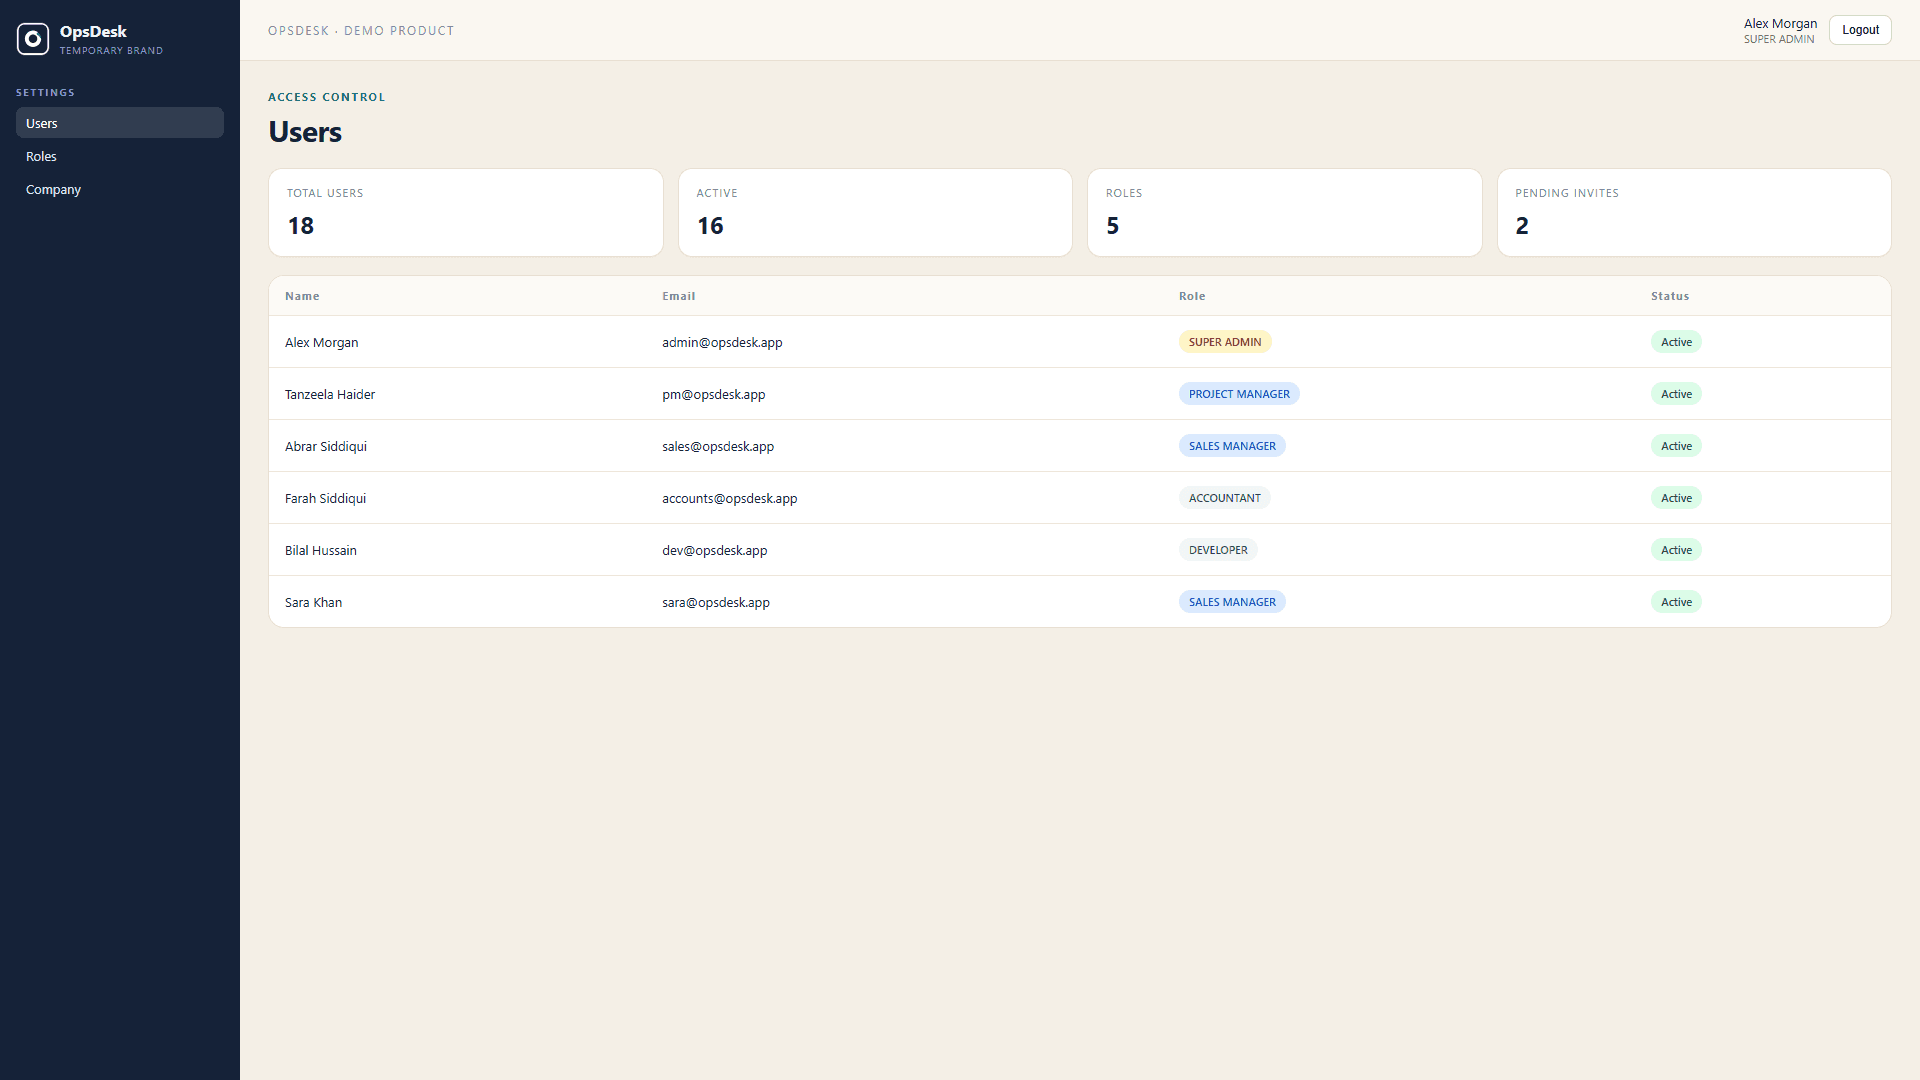Select Tanzeela Haider in the users table

tap(330, 394)
